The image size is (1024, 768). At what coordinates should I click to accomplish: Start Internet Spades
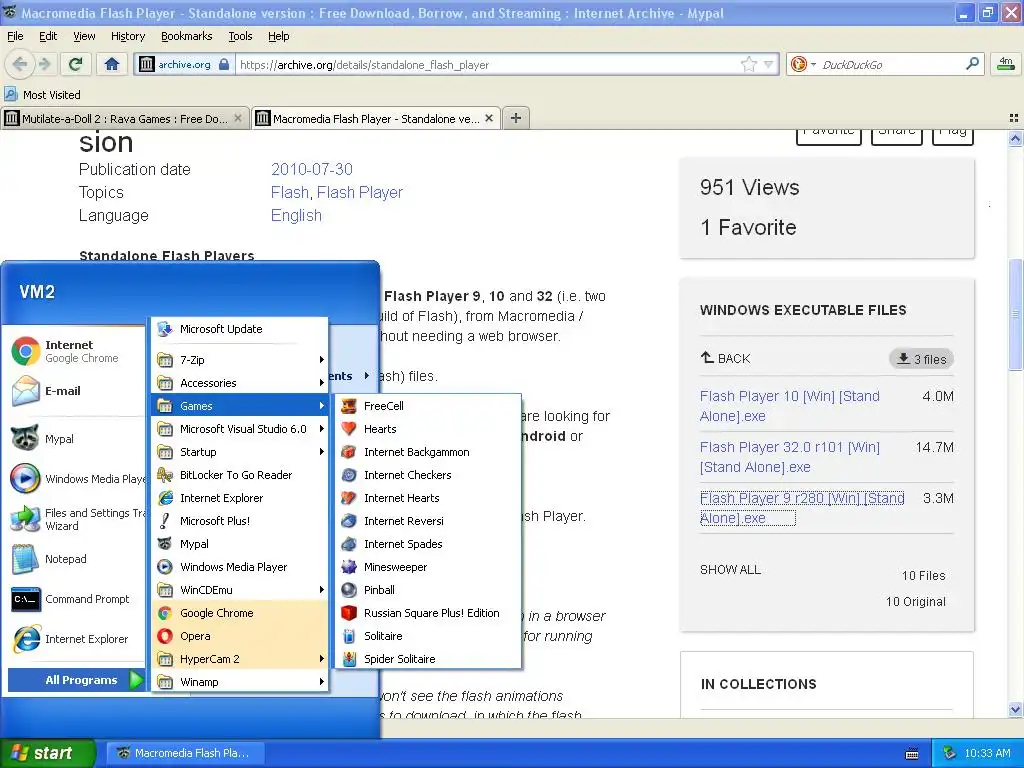(428, 544)
